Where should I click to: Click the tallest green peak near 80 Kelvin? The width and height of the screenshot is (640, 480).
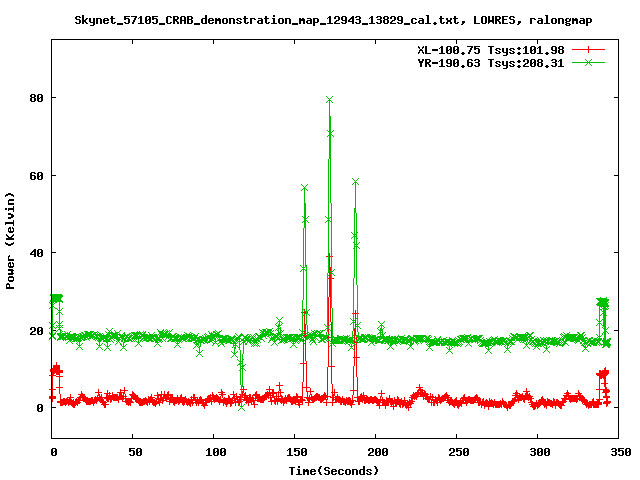coord(329,100)
